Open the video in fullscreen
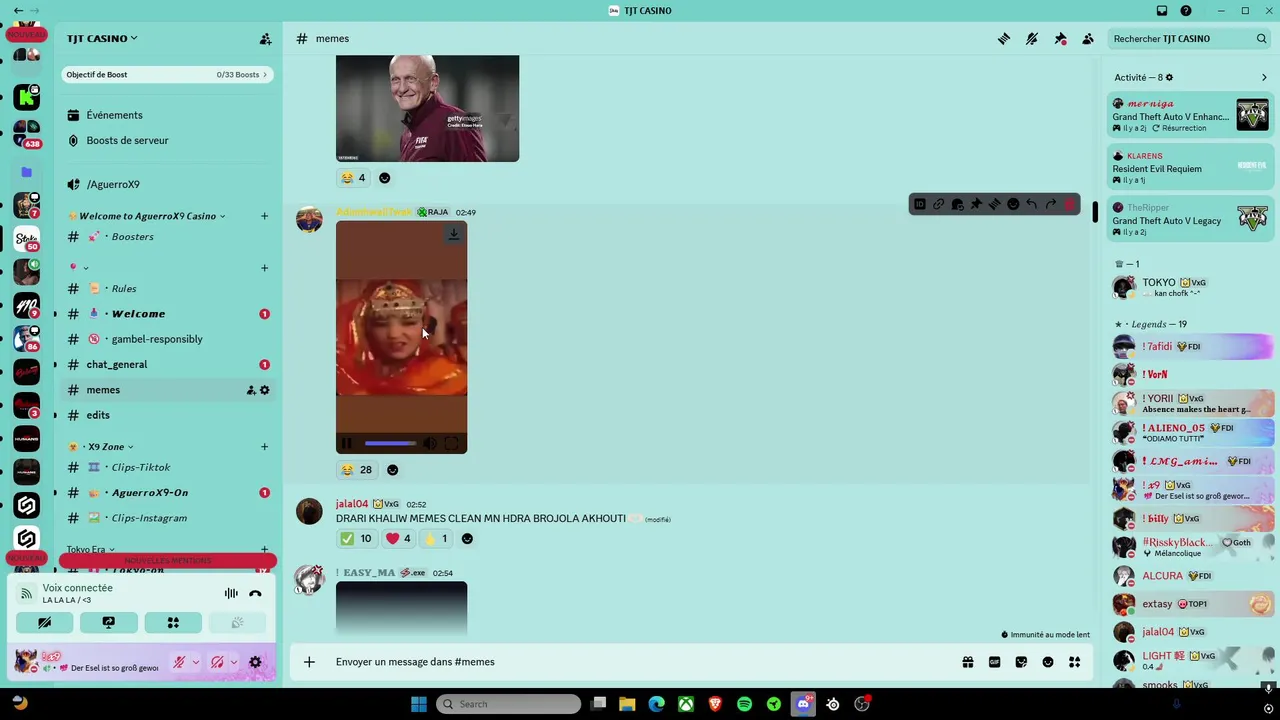The image size is (1280, 720). tap(452, 443)
